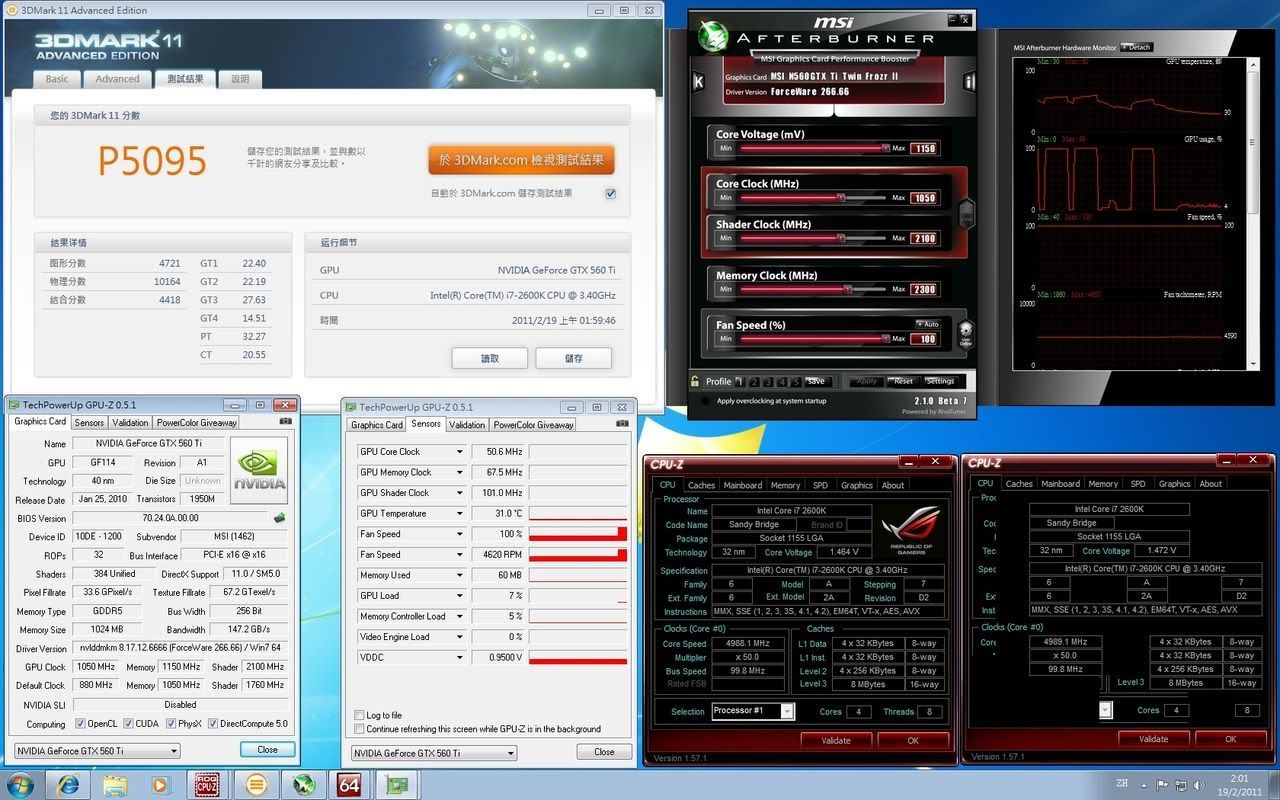Click camera icon in GPU-Z Graphics Card window
This screenshot has width=1280, height=800.
(287, 422)
